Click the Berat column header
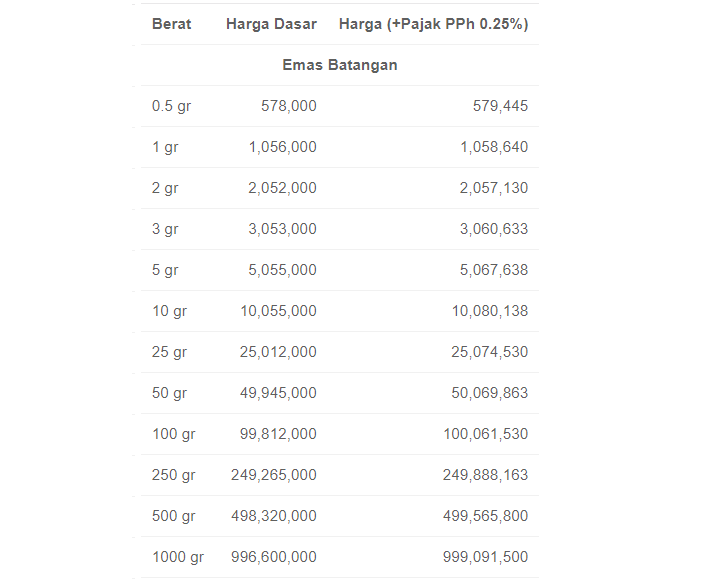This screenshot has width=724, height=585. [171, 24]
